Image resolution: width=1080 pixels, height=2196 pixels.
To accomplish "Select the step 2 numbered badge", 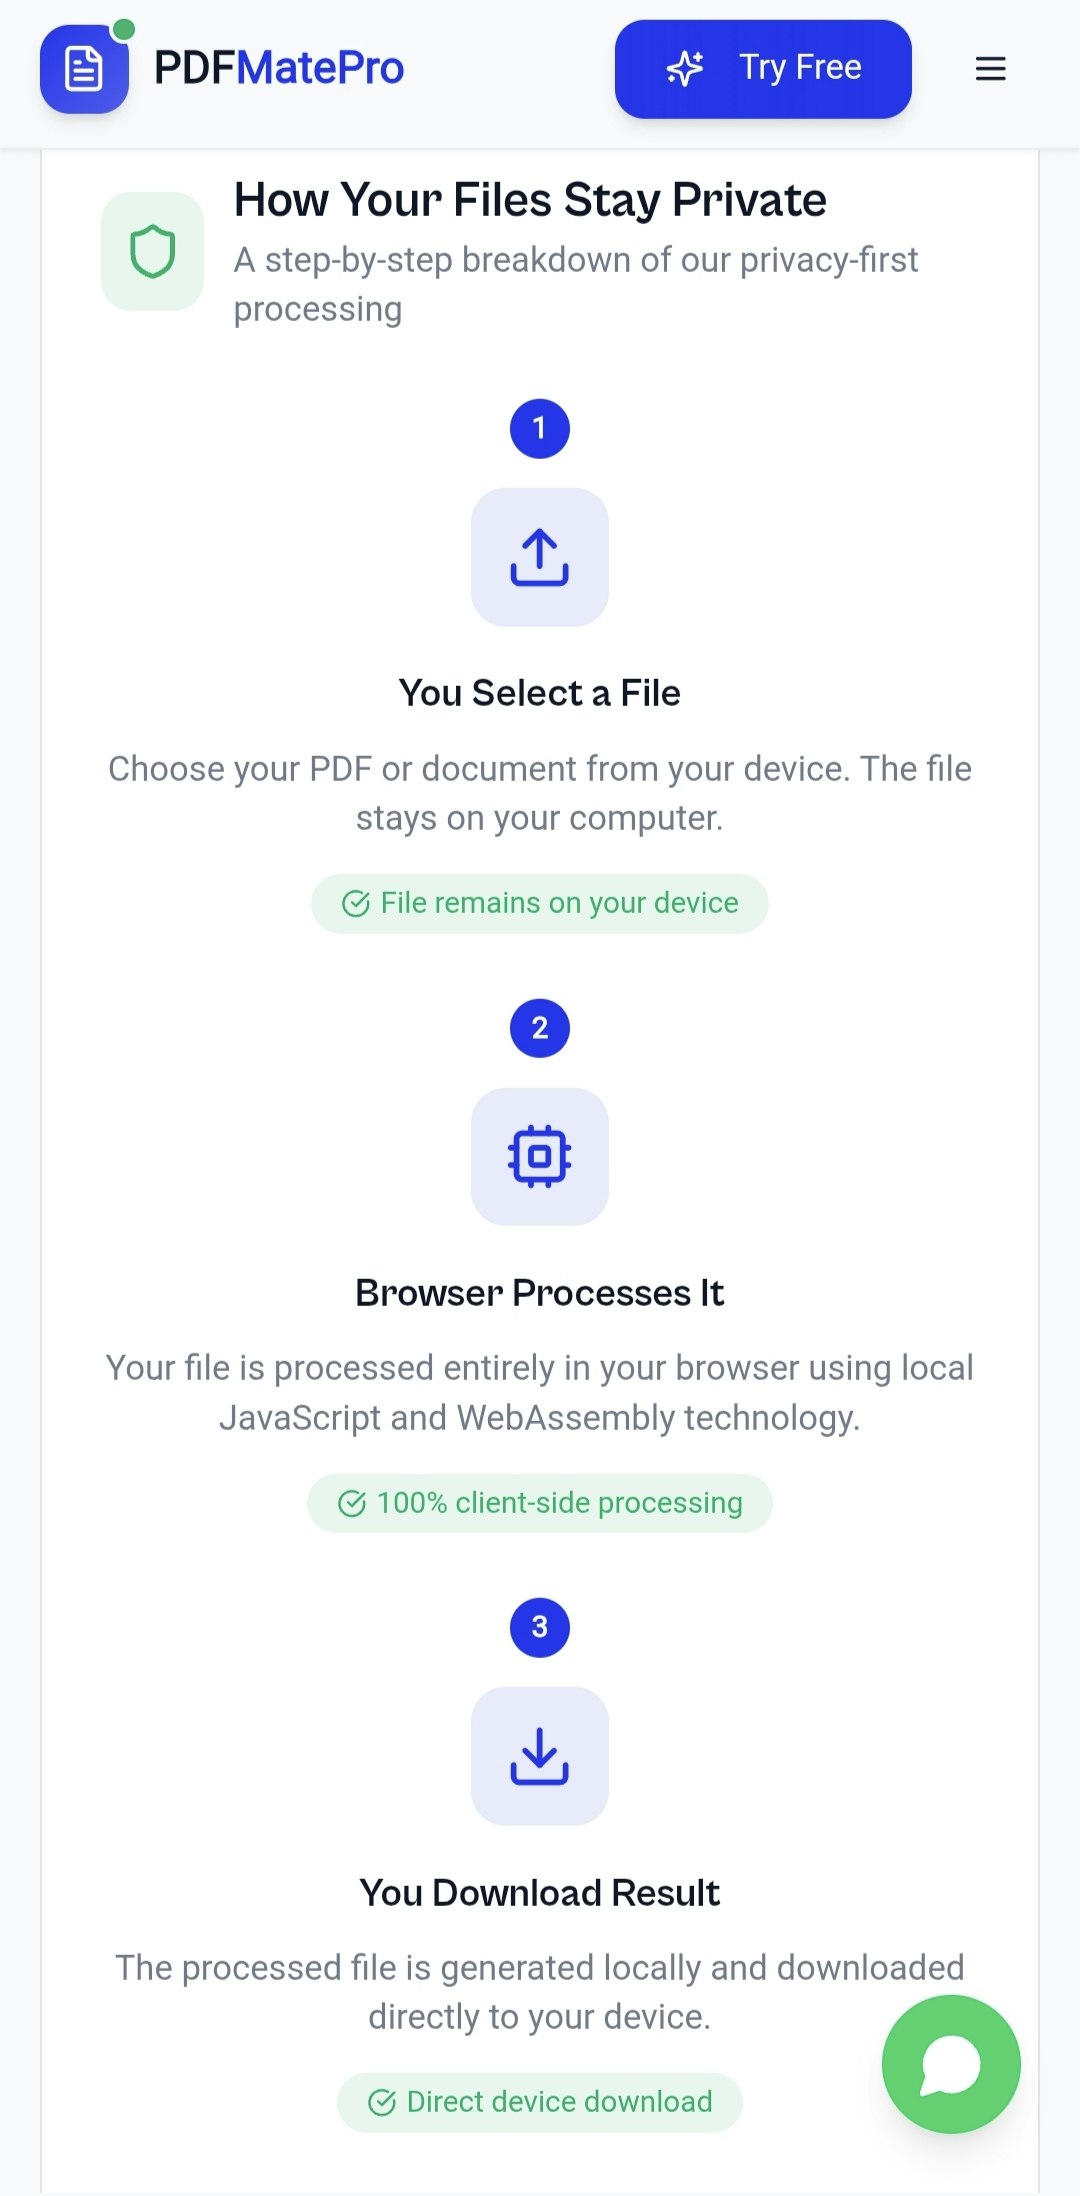I will 539,1026.
